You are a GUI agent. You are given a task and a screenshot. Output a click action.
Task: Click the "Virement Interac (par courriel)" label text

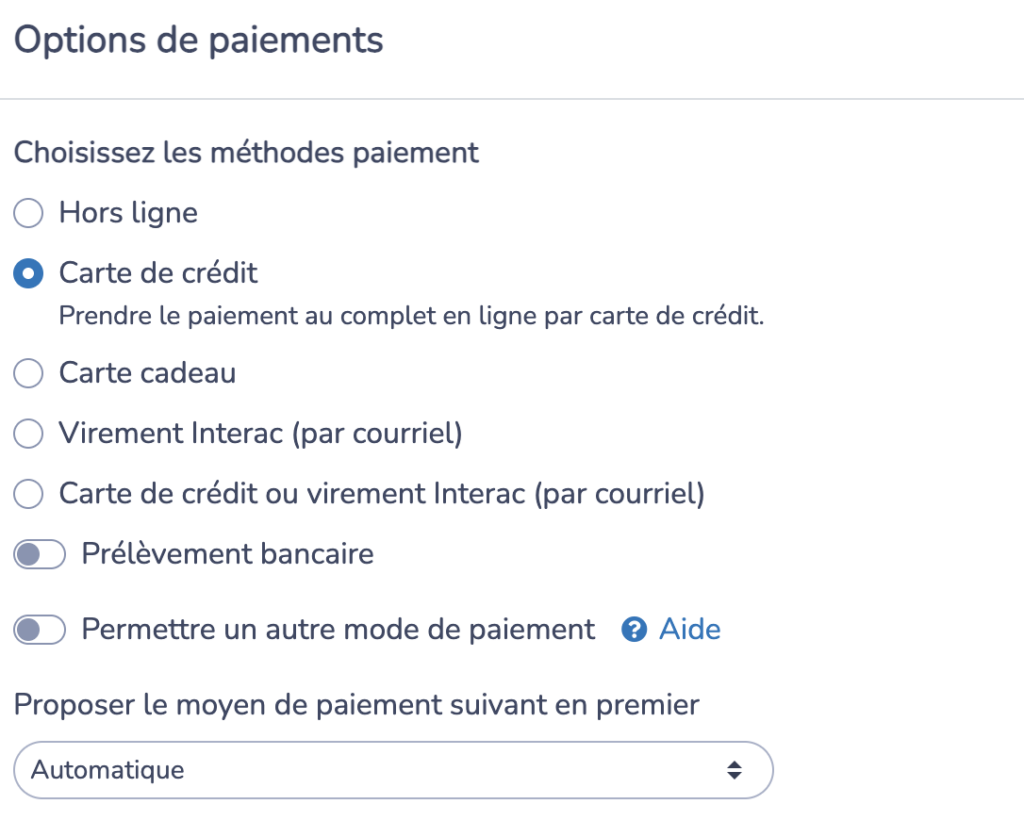(260, 434)
